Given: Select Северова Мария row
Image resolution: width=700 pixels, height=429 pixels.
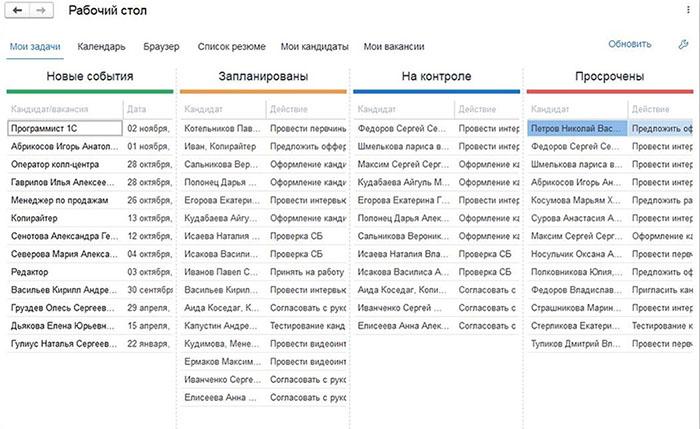Looking at the screenshot, I should pos(90,254).
